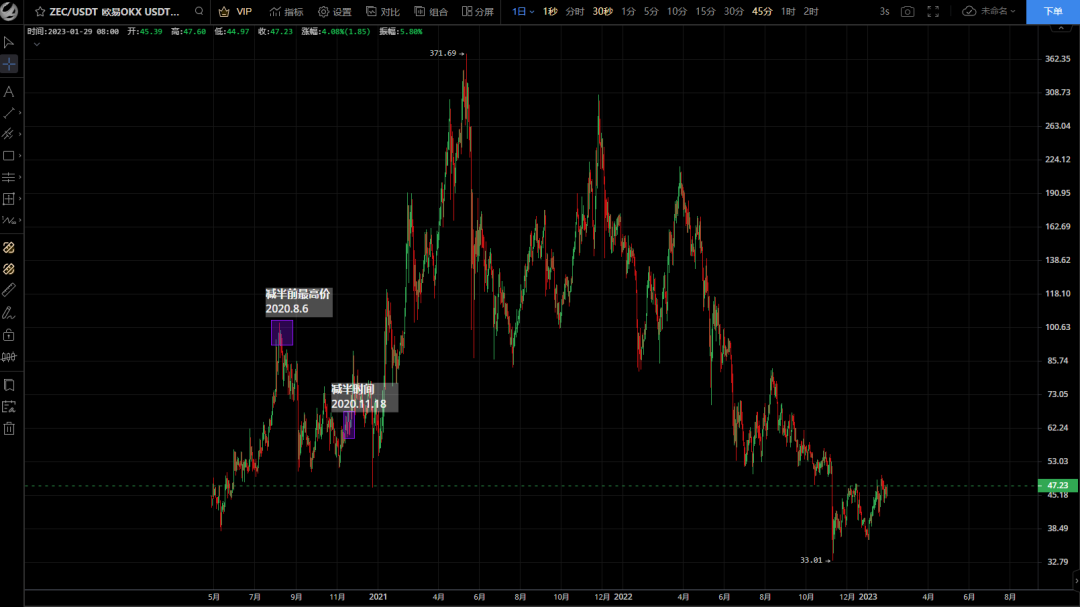The image size is (1080, 607).
Task: Switch to the 45分 timeframe
Action: [762, 11]
